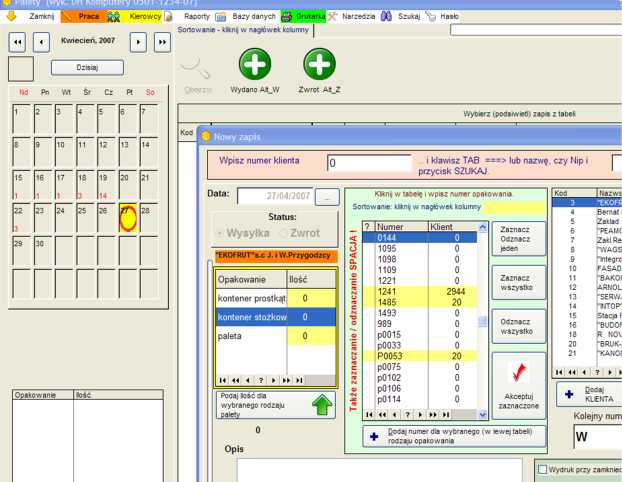Click the binoculars icon beside Szukaj

[x=386, y=16]
